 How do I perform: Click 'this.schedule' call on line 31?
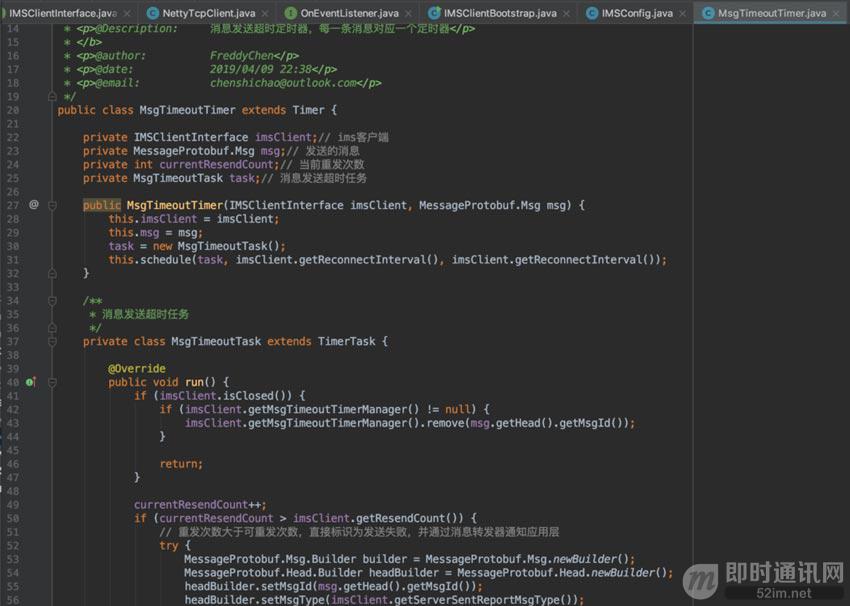pyautogui.click(x=150, y=260)
